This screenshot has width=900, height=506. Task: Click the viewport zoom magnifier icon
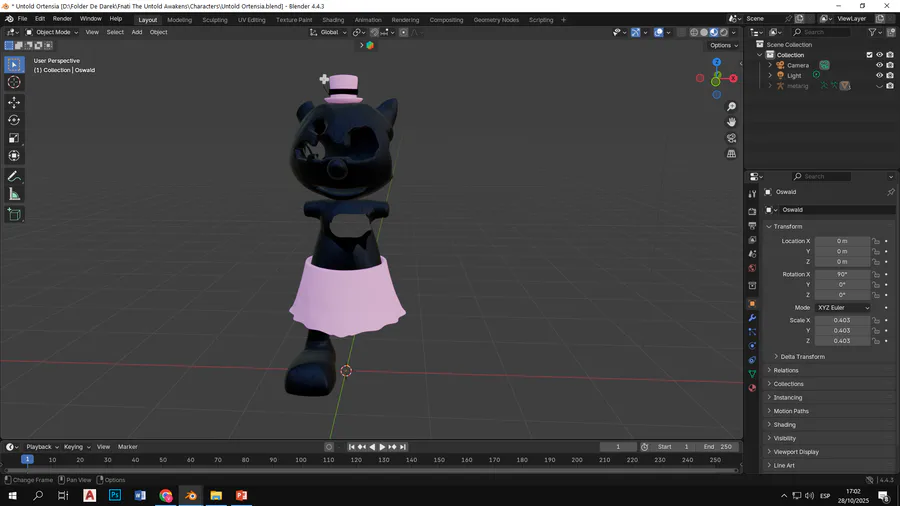pyautogui.click(x=731, y=107)
